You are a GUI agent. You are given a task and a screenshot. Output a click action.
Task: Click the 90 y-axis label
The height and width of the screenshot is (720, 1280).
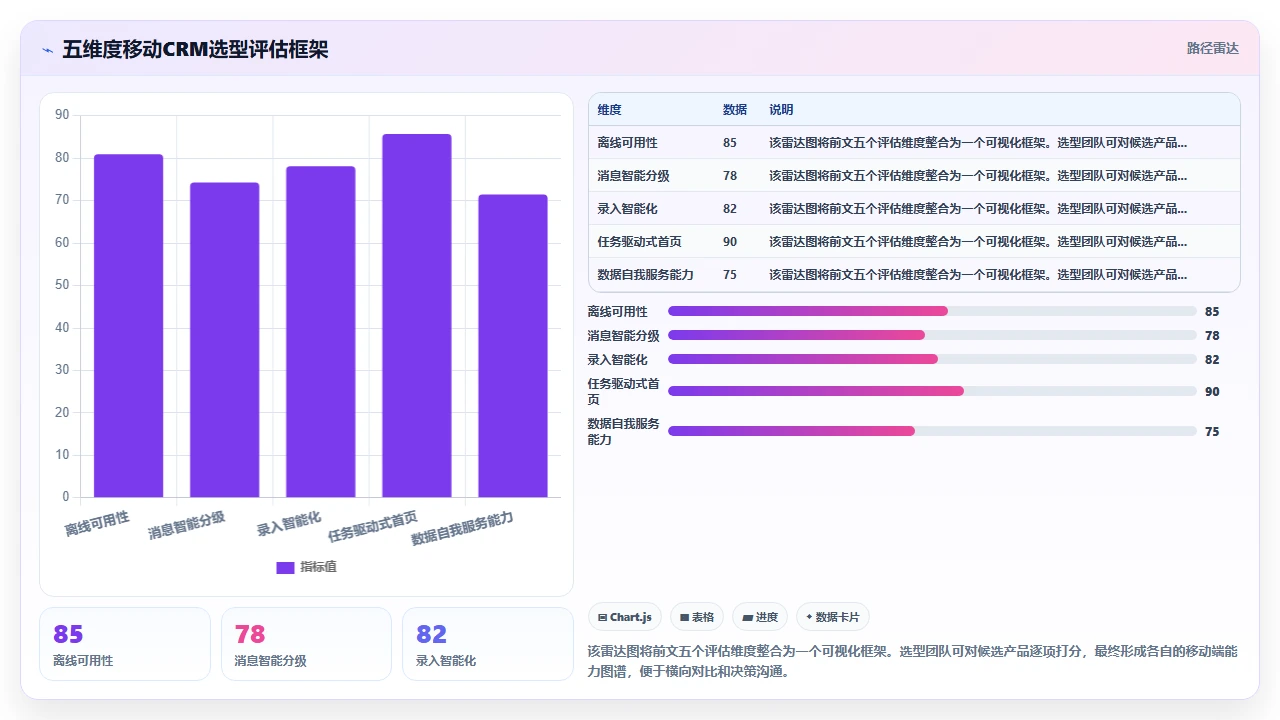point(62,115)
